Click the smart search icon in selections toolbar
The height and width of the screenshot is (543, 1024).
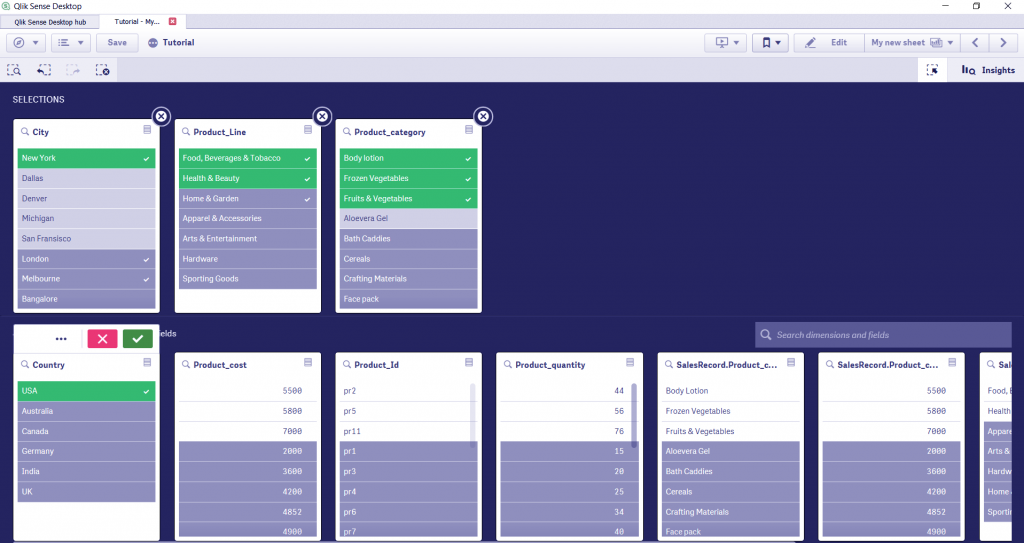[14, 70]
